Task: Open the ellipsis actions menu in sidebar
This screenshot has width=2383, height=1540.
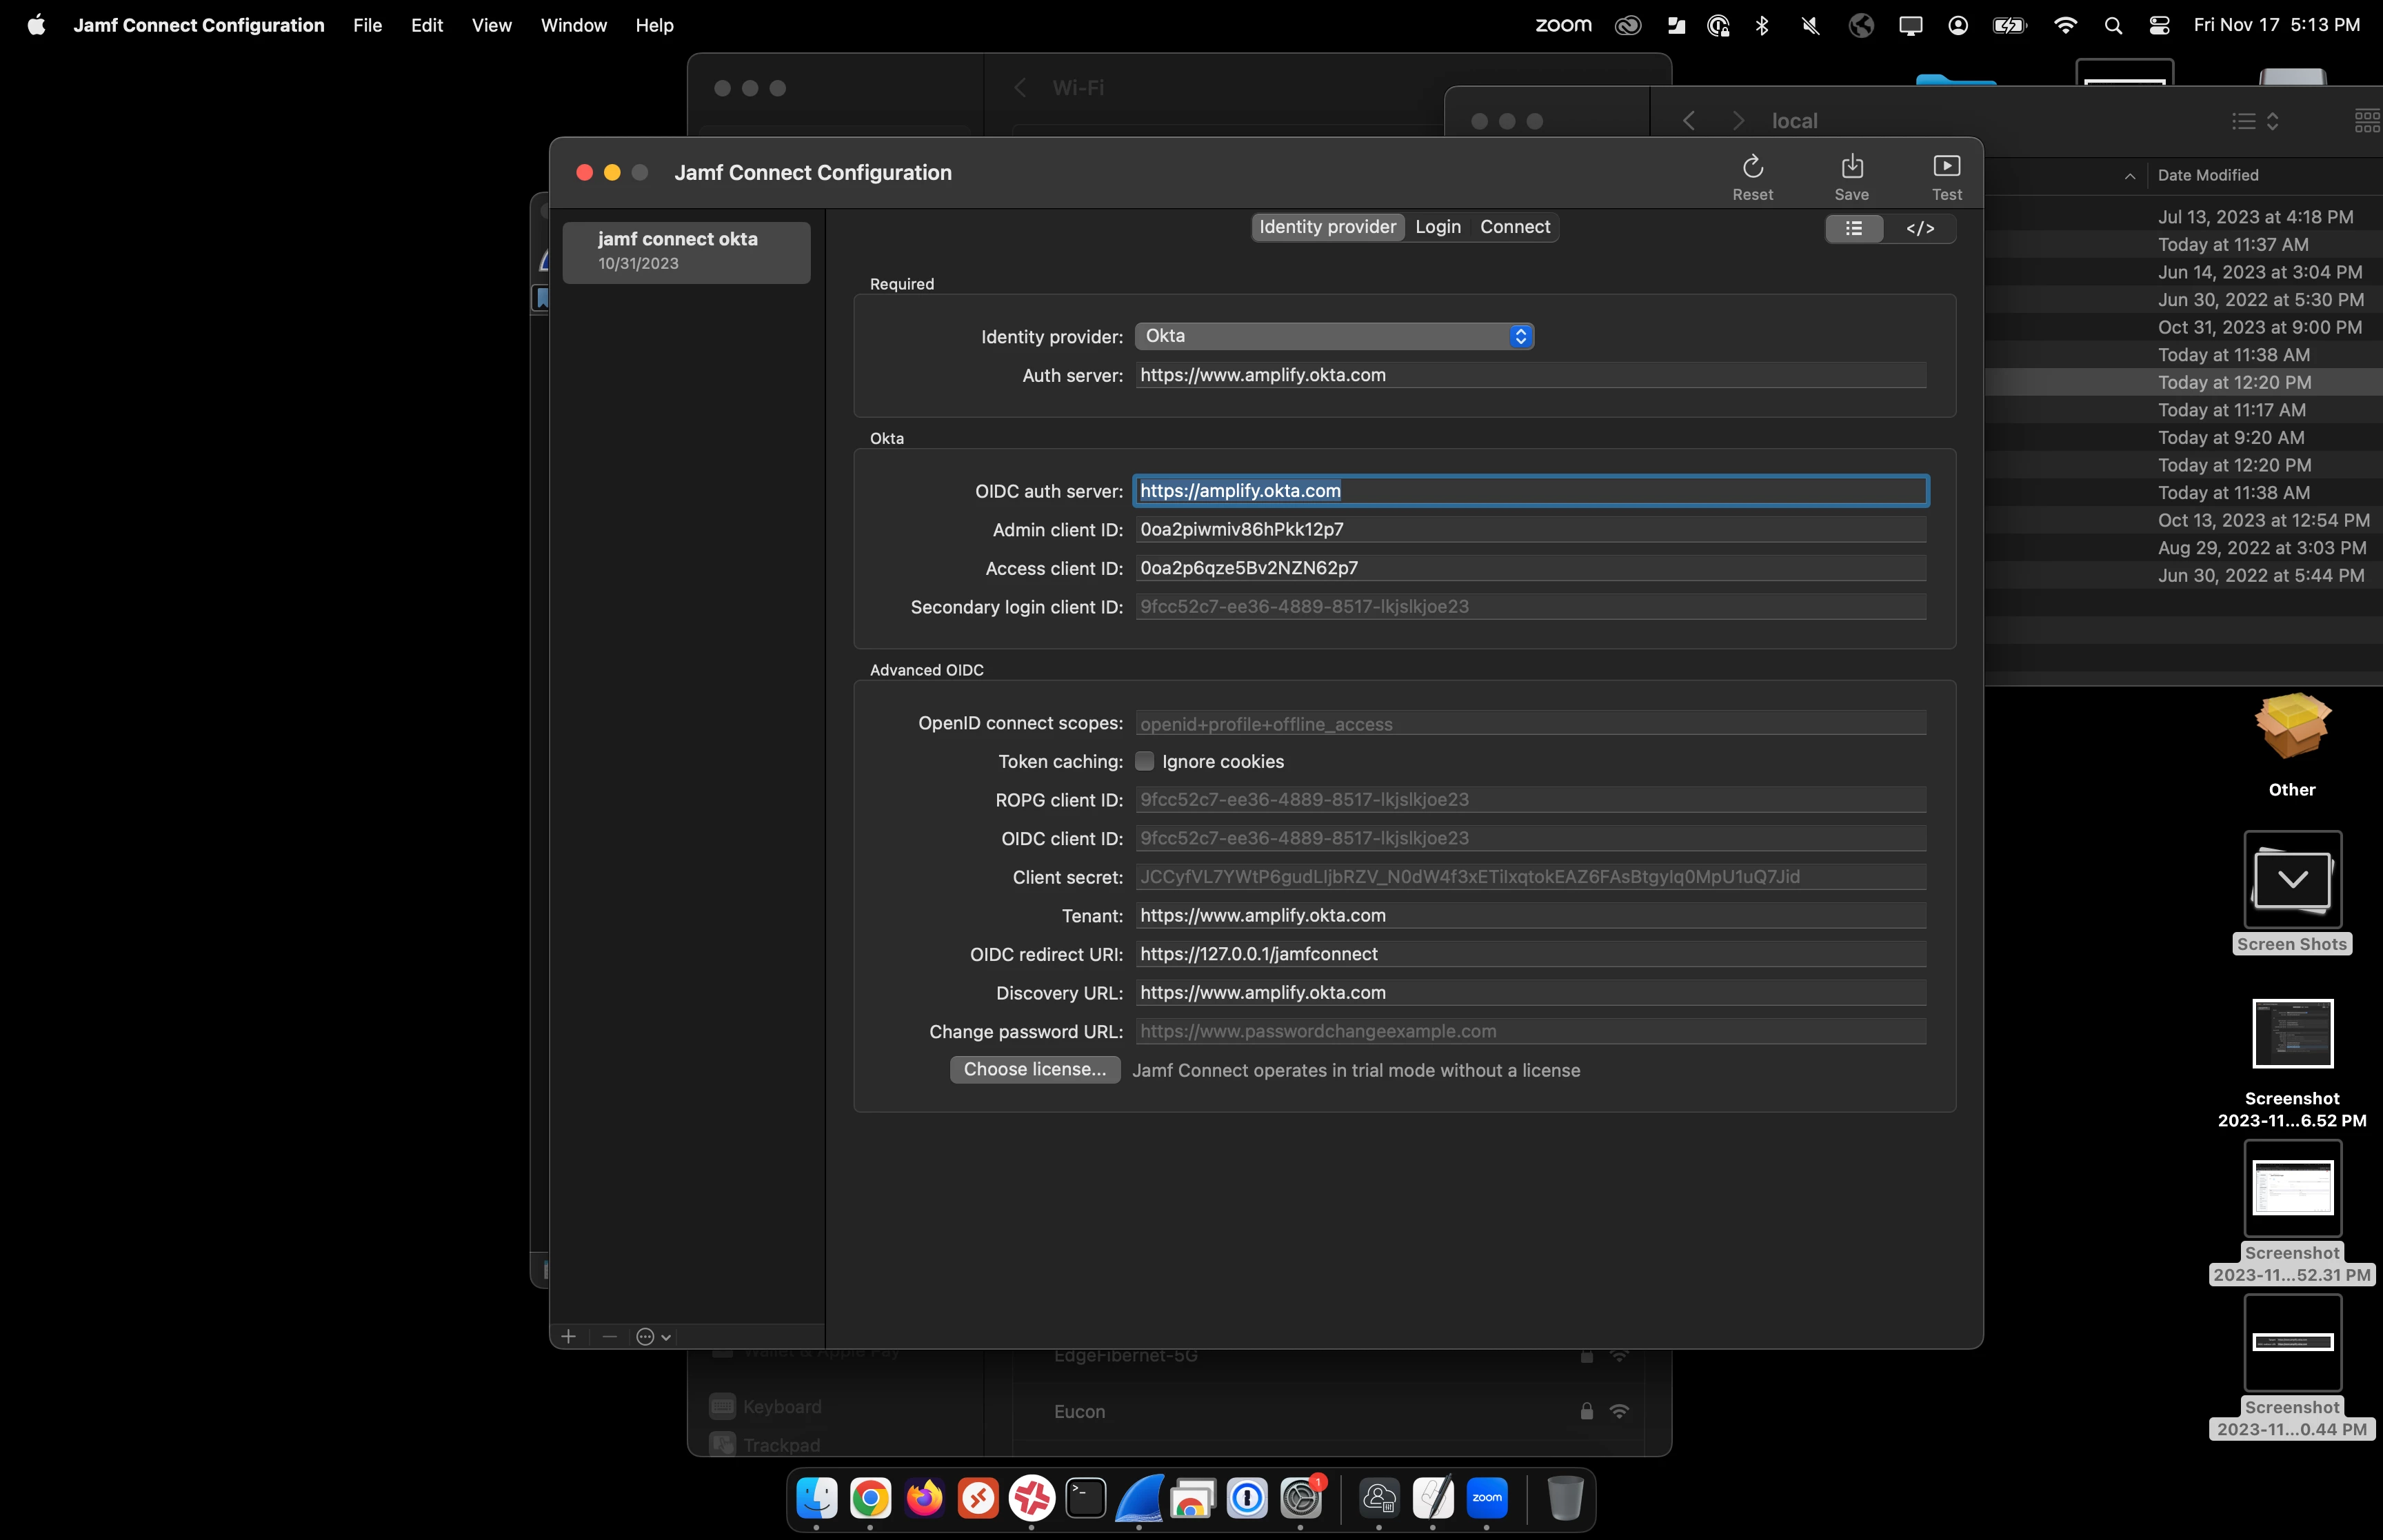Action: tap(653, 1336)
